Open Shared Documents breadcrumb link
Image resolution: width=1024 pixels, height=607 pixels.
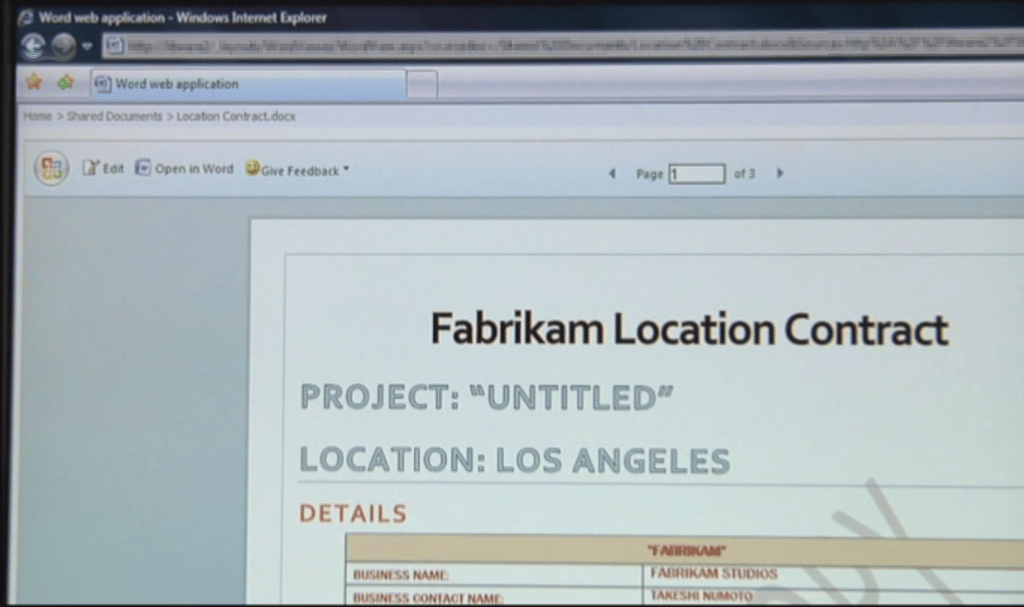click(x=114, y=116)
